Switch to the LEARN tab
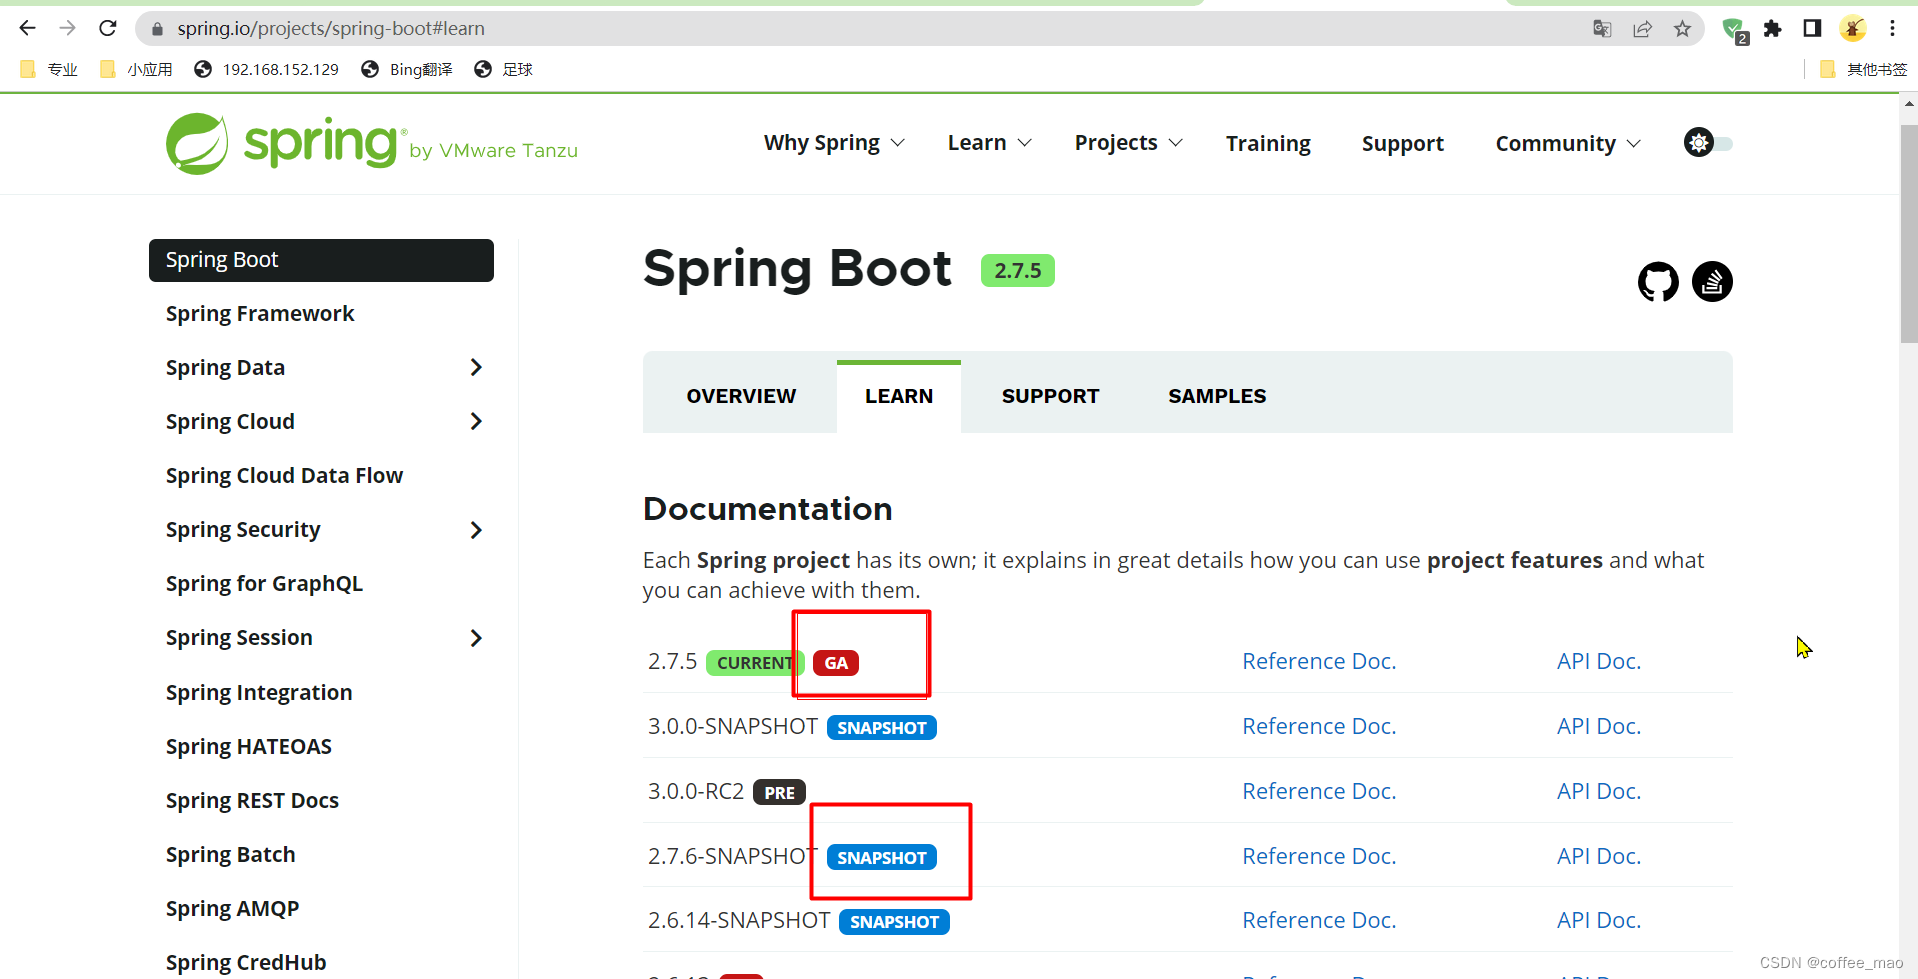The width and height of the screenshot is (1918, 979). 899,396
